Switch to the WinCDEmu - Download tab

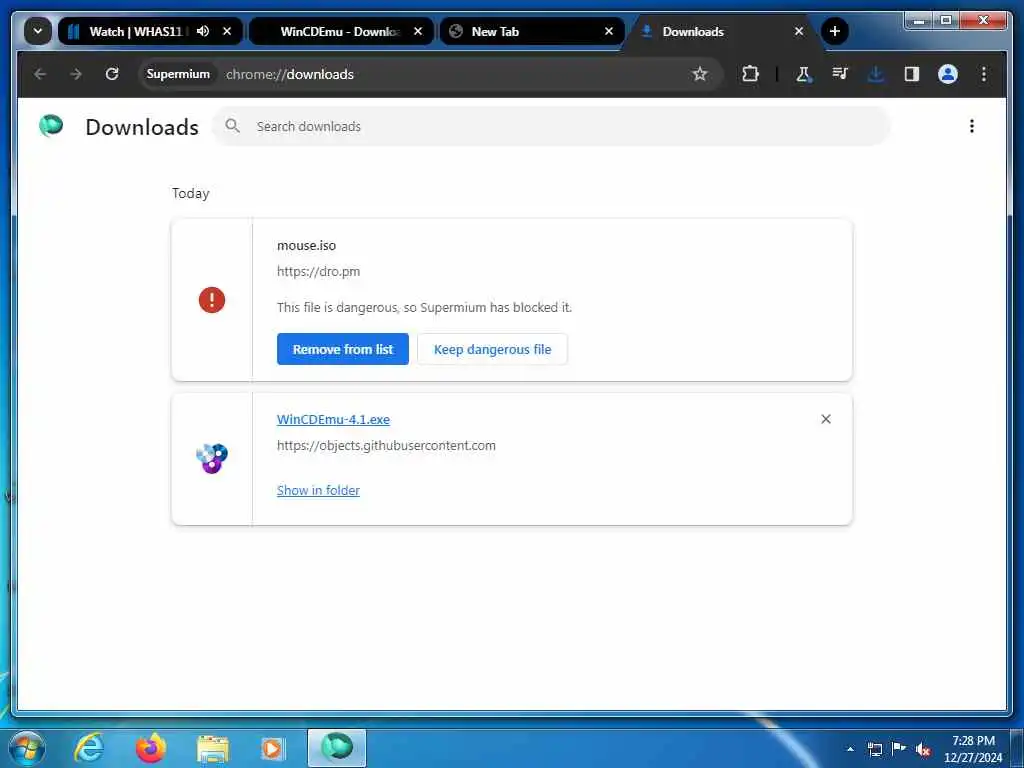(x=339, y=31)
